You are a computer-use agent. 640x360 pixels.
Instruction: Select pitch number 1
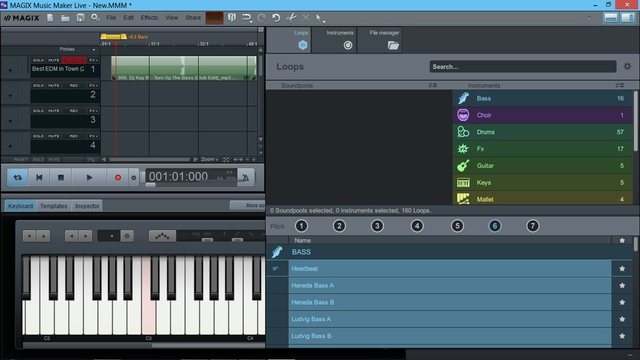(x=301, y=226)
